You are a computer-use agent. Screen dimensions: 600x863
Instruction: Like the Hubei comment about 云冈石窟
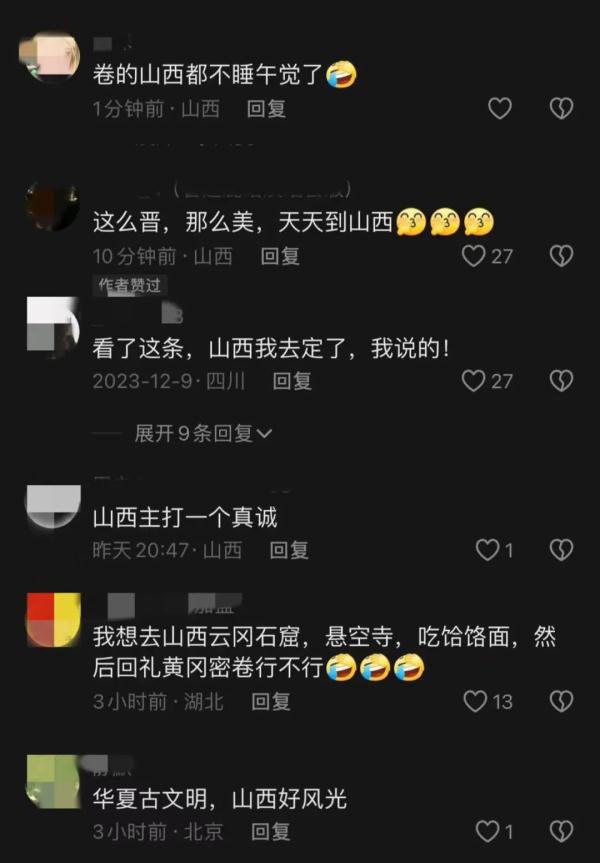click(488, 701)
